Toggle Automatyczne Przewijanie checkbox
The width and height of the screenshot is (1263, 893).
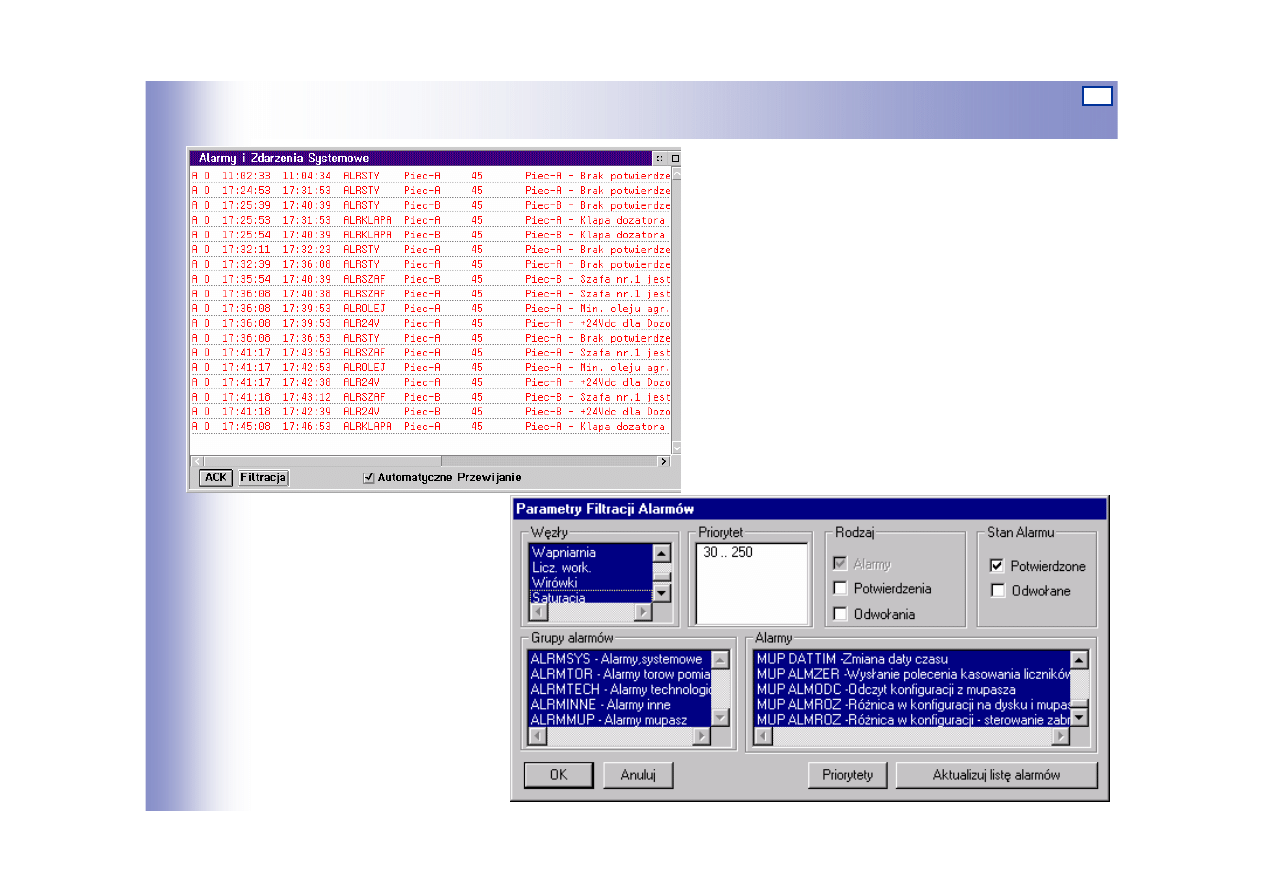pyautogui.click(x=369, y=478)
